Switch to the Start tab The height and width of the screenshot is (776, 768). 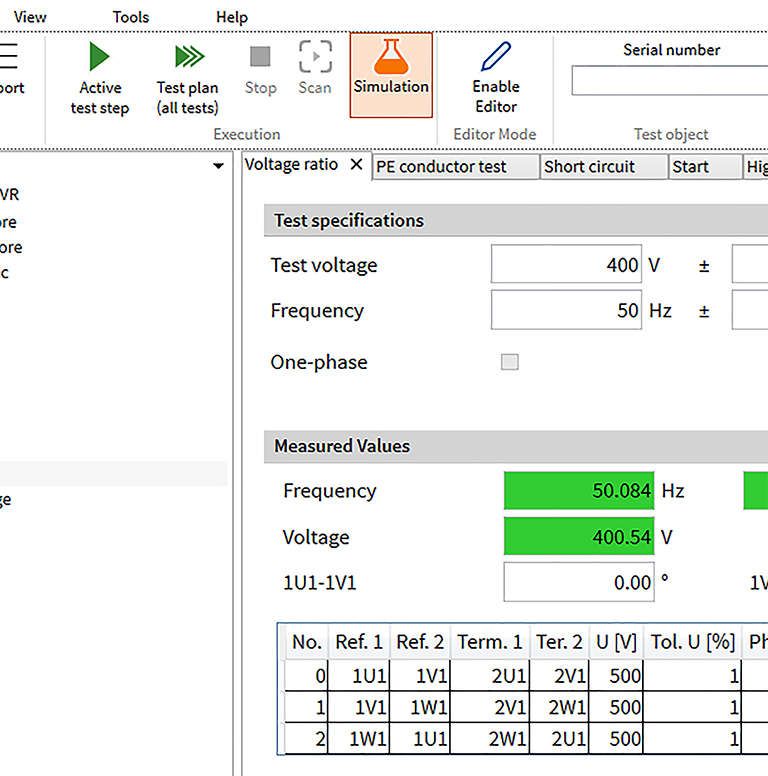705,167
